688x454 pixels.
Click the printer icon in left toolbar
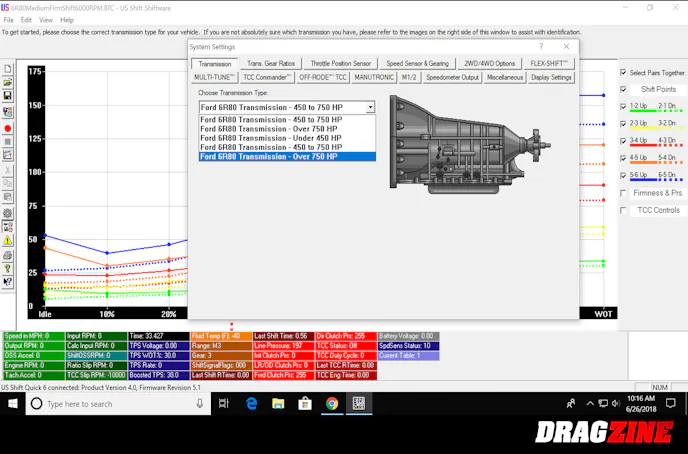point(8,255)
